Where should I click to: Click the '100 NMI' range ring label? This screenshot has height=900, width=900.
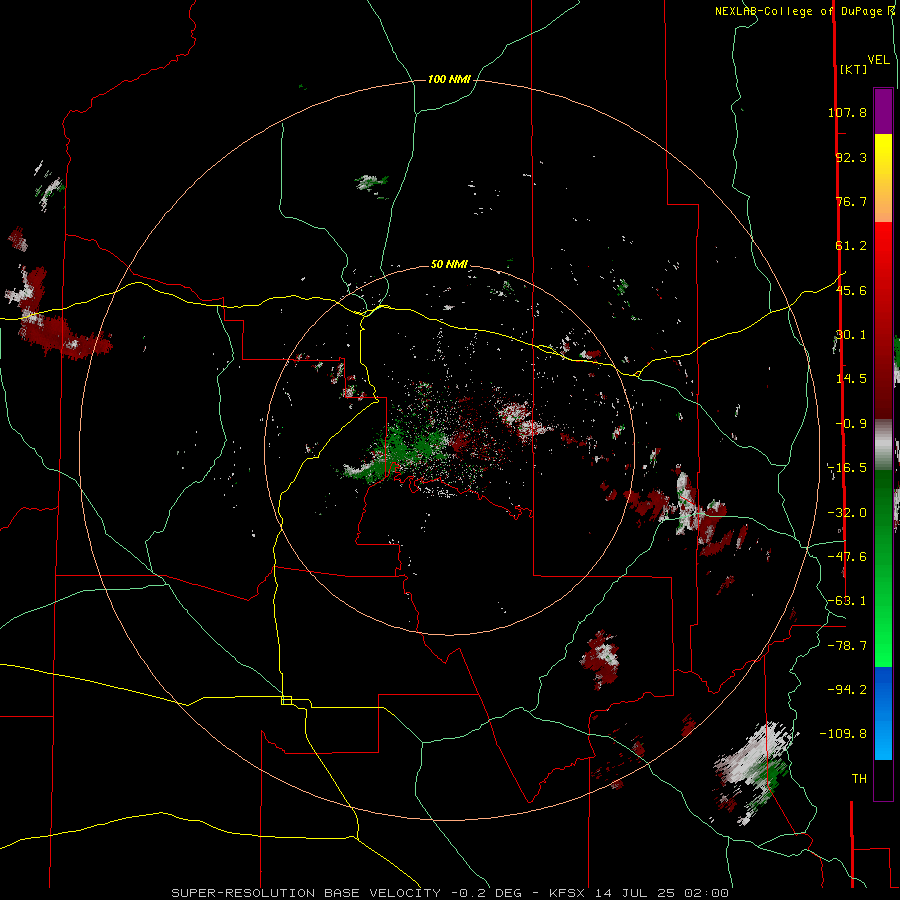(449, 79)
